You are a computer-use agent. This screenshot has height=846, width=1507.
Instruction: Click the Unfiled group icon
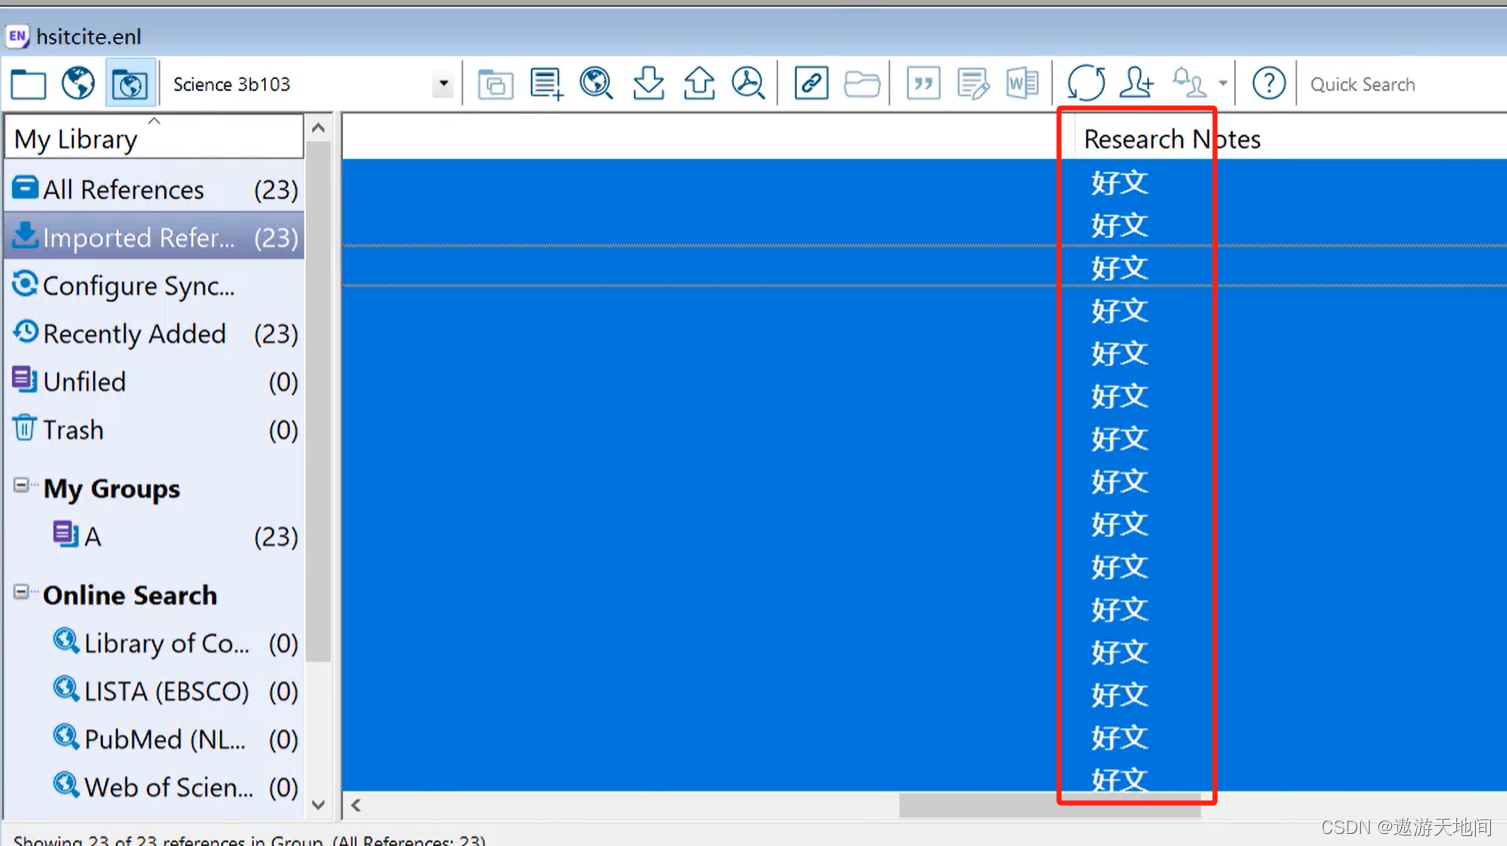point(24,379)
